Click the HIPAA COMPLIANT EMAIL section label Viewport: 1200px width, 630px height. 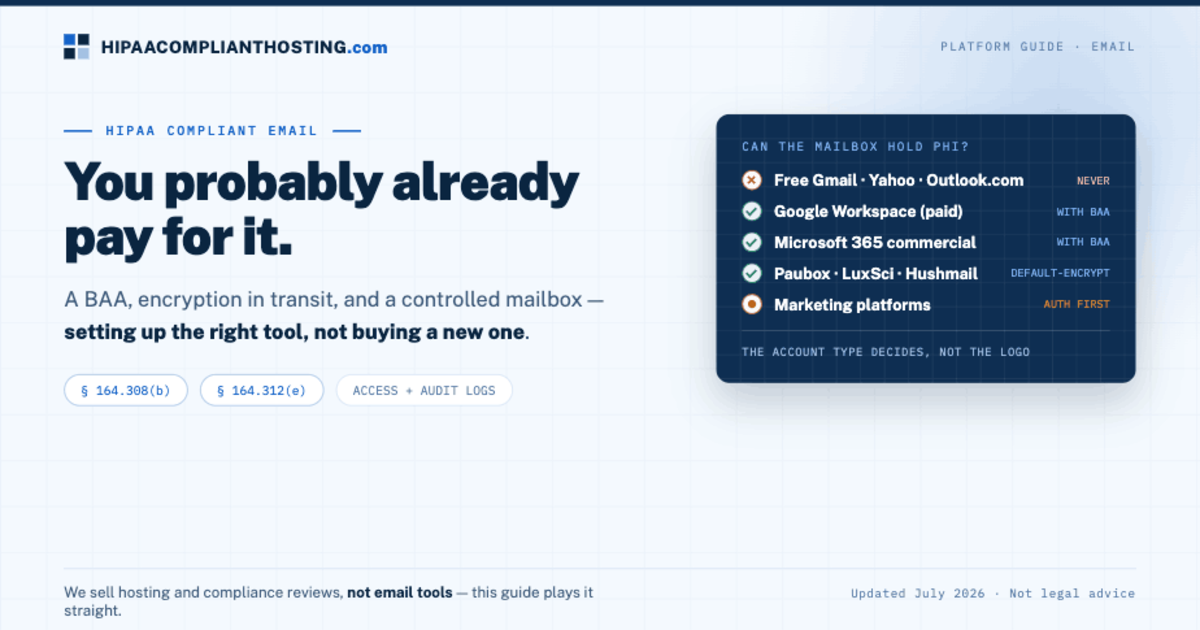point(212,130)
